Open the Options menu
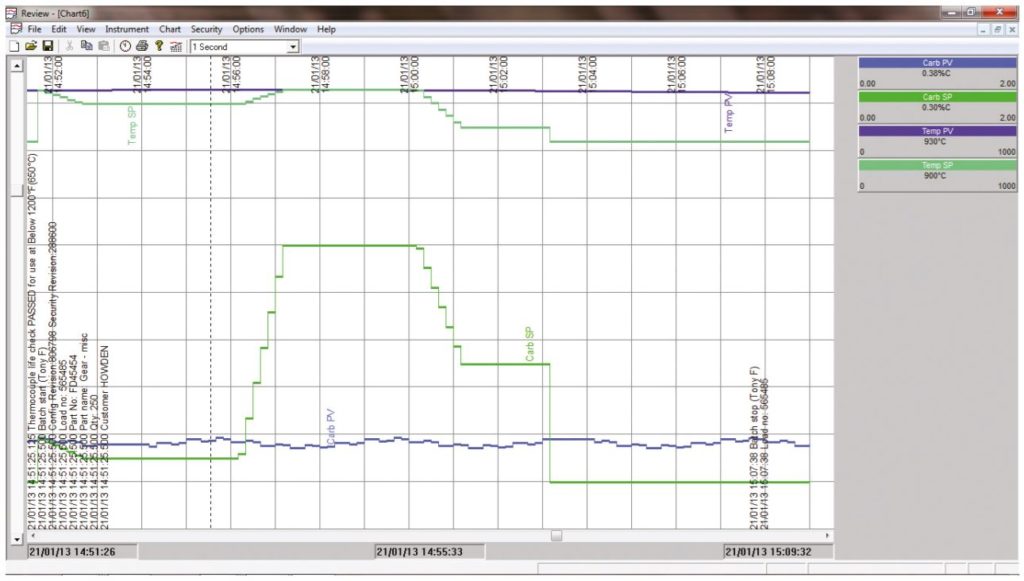 [247, 29]
